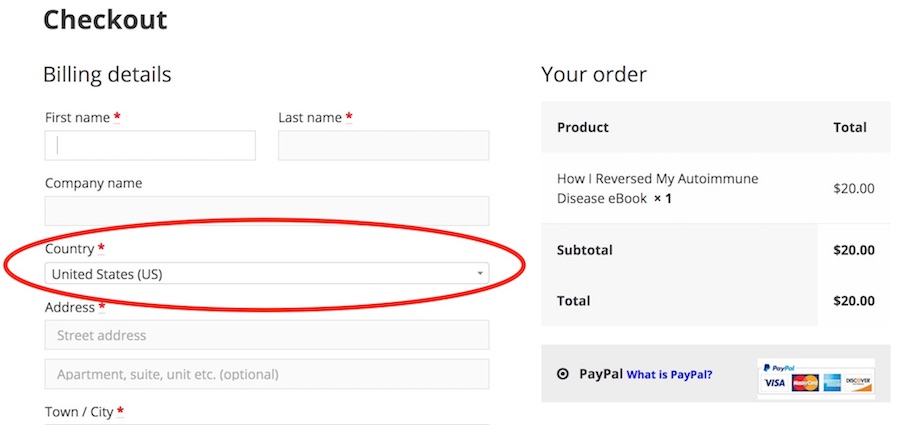This screenshot has width=900, height=425.
Task: Click the Company name text box
Action: coord(267,211)
